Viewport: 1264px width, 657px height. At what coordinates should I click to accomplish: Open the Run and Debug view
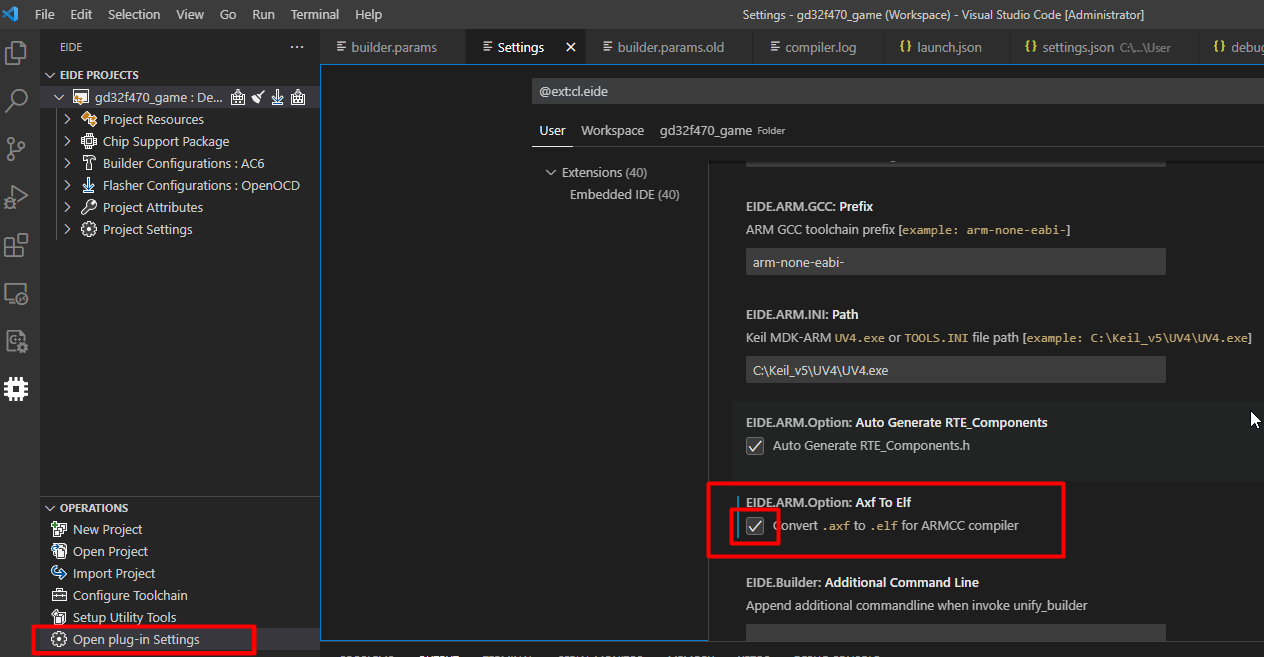pos(16,197)
